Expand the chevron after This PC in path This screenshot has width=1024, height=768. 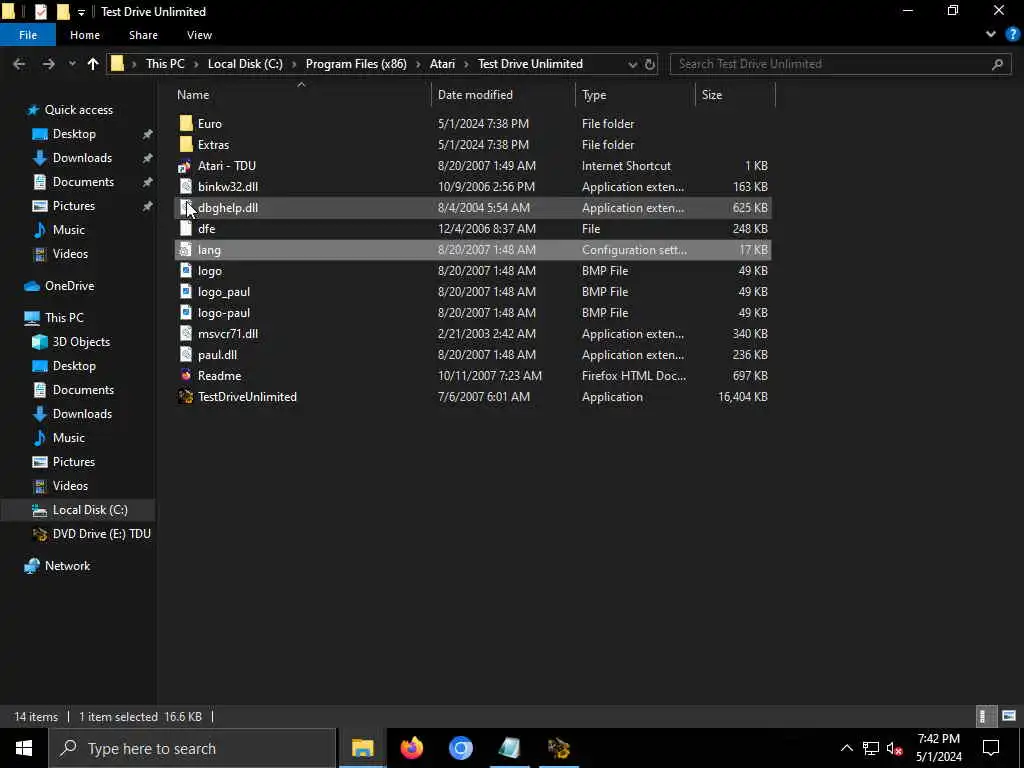[196, 64]
